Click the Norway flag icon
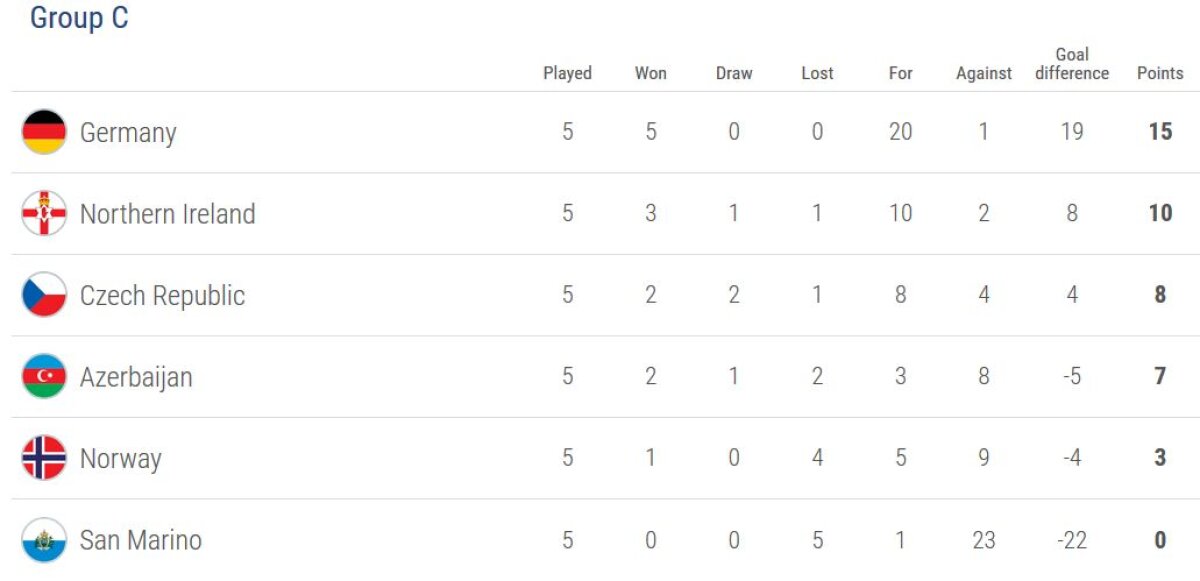Screen dimensions: 1200x581 pyautogui.click(x=44, y=459)
